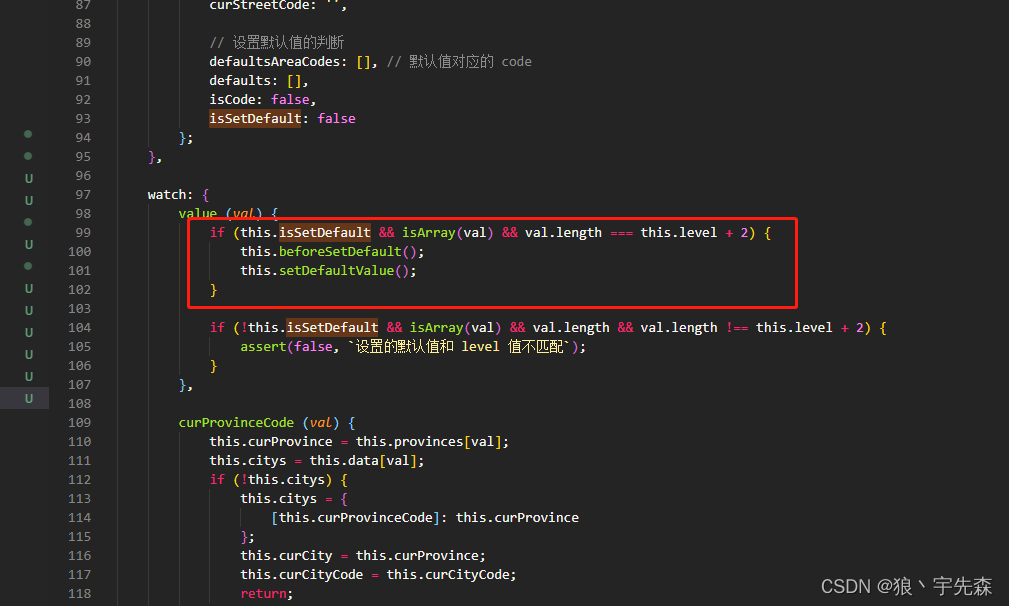Click the string 设置的默认值和 level 值不匹配
Image resolution: width=1009 pixels, height=606 pixels.
[x=459, y=347]
